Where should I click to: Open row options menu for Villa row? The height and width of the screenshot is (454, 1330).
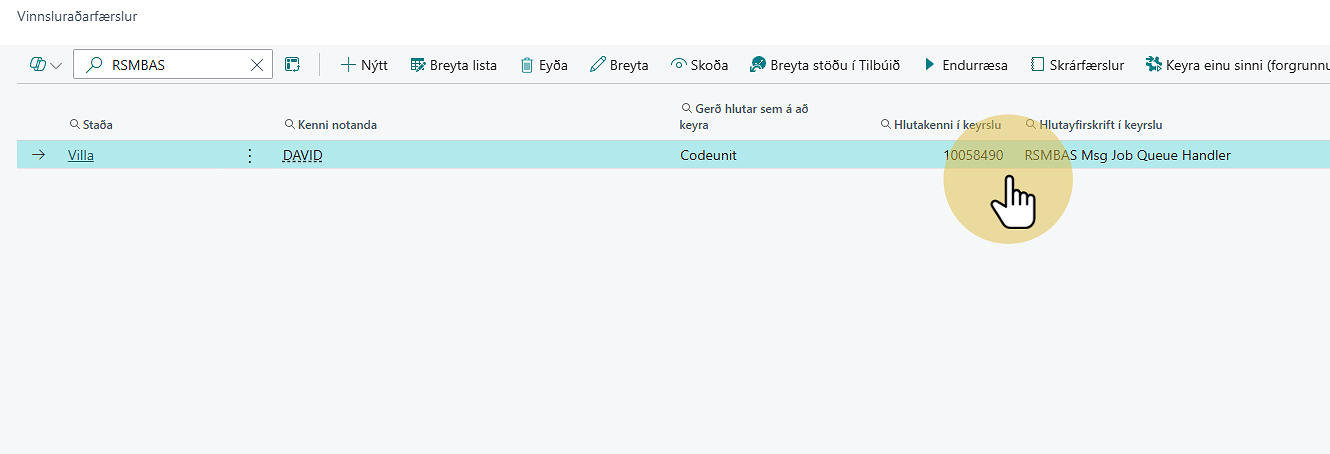tap(250, 155)
